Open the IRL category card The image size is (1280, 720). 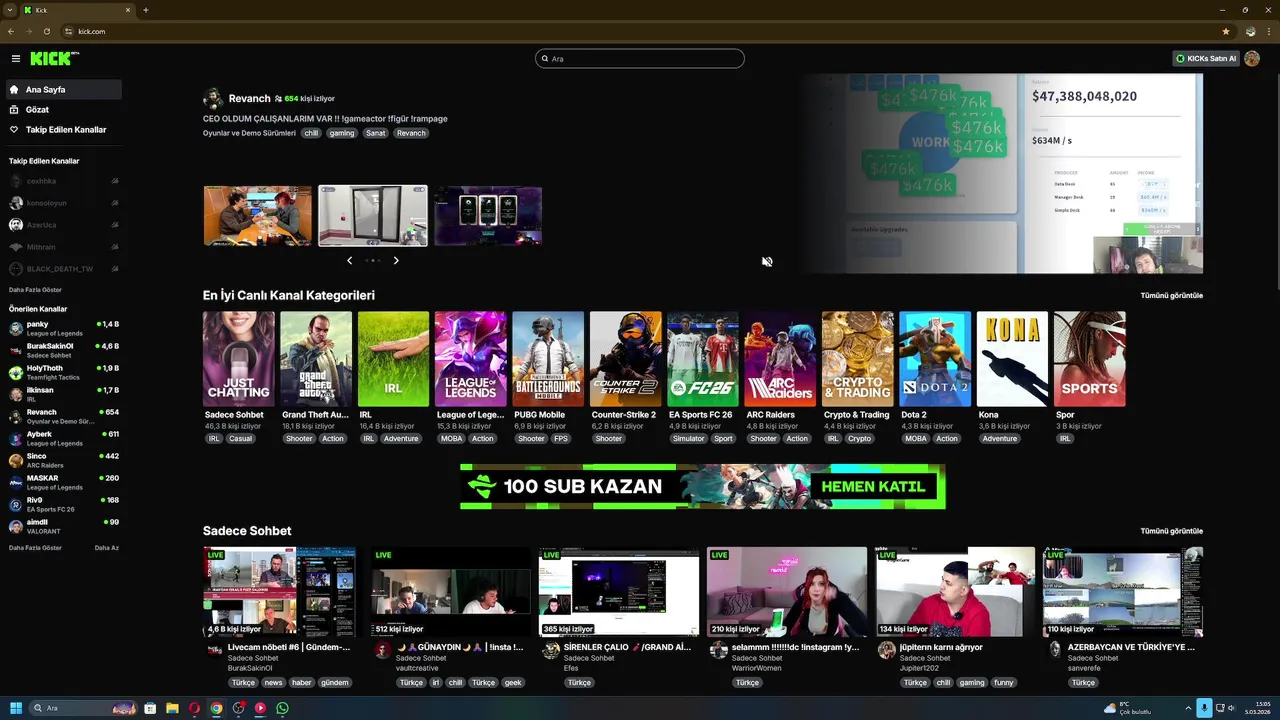pyautogui.click(x=394, y=359)
